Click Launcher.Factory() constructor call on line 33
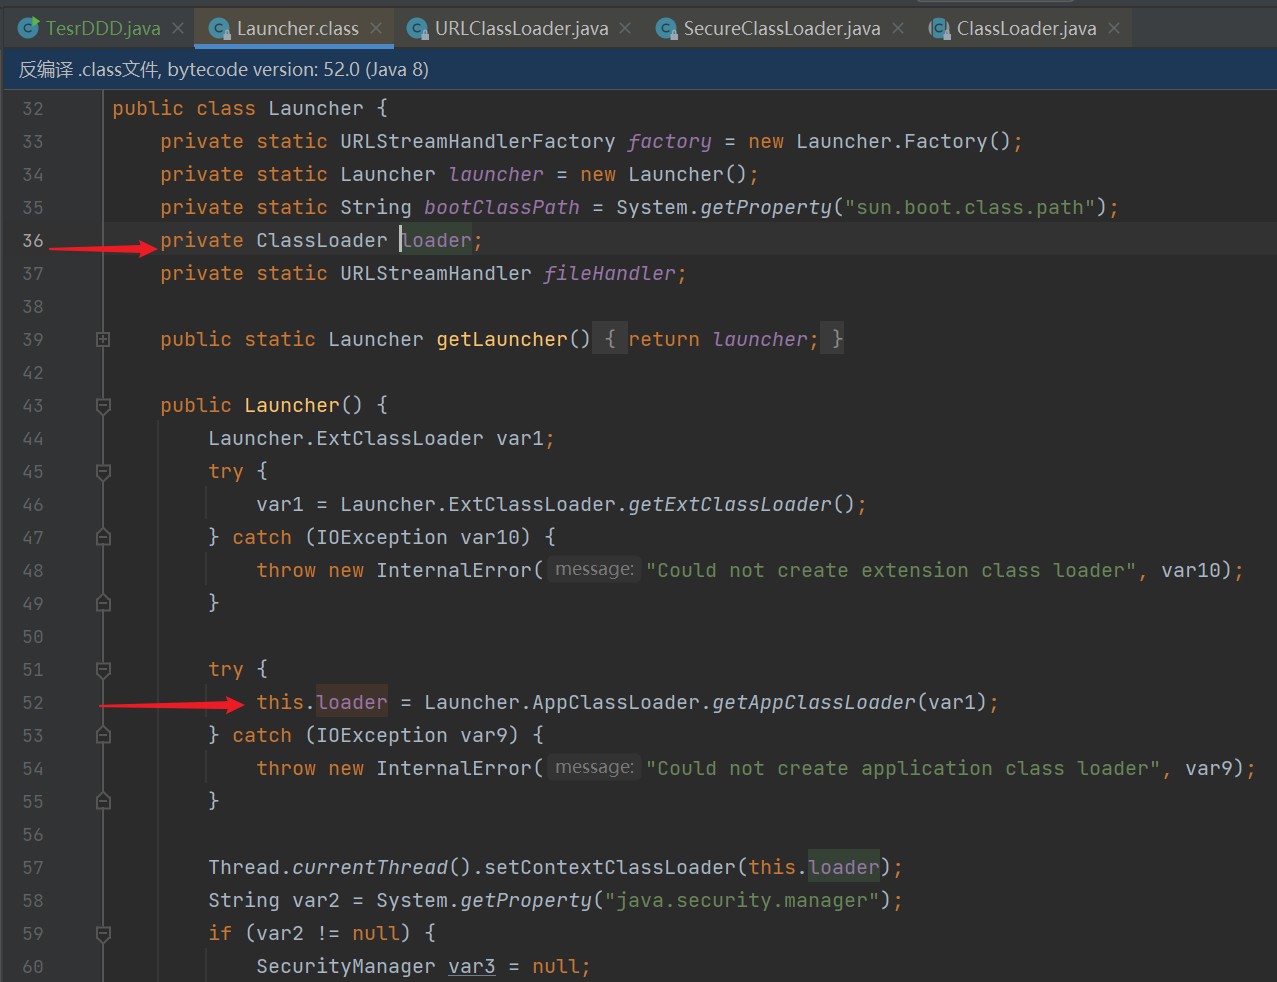 (x=904, y=141)
